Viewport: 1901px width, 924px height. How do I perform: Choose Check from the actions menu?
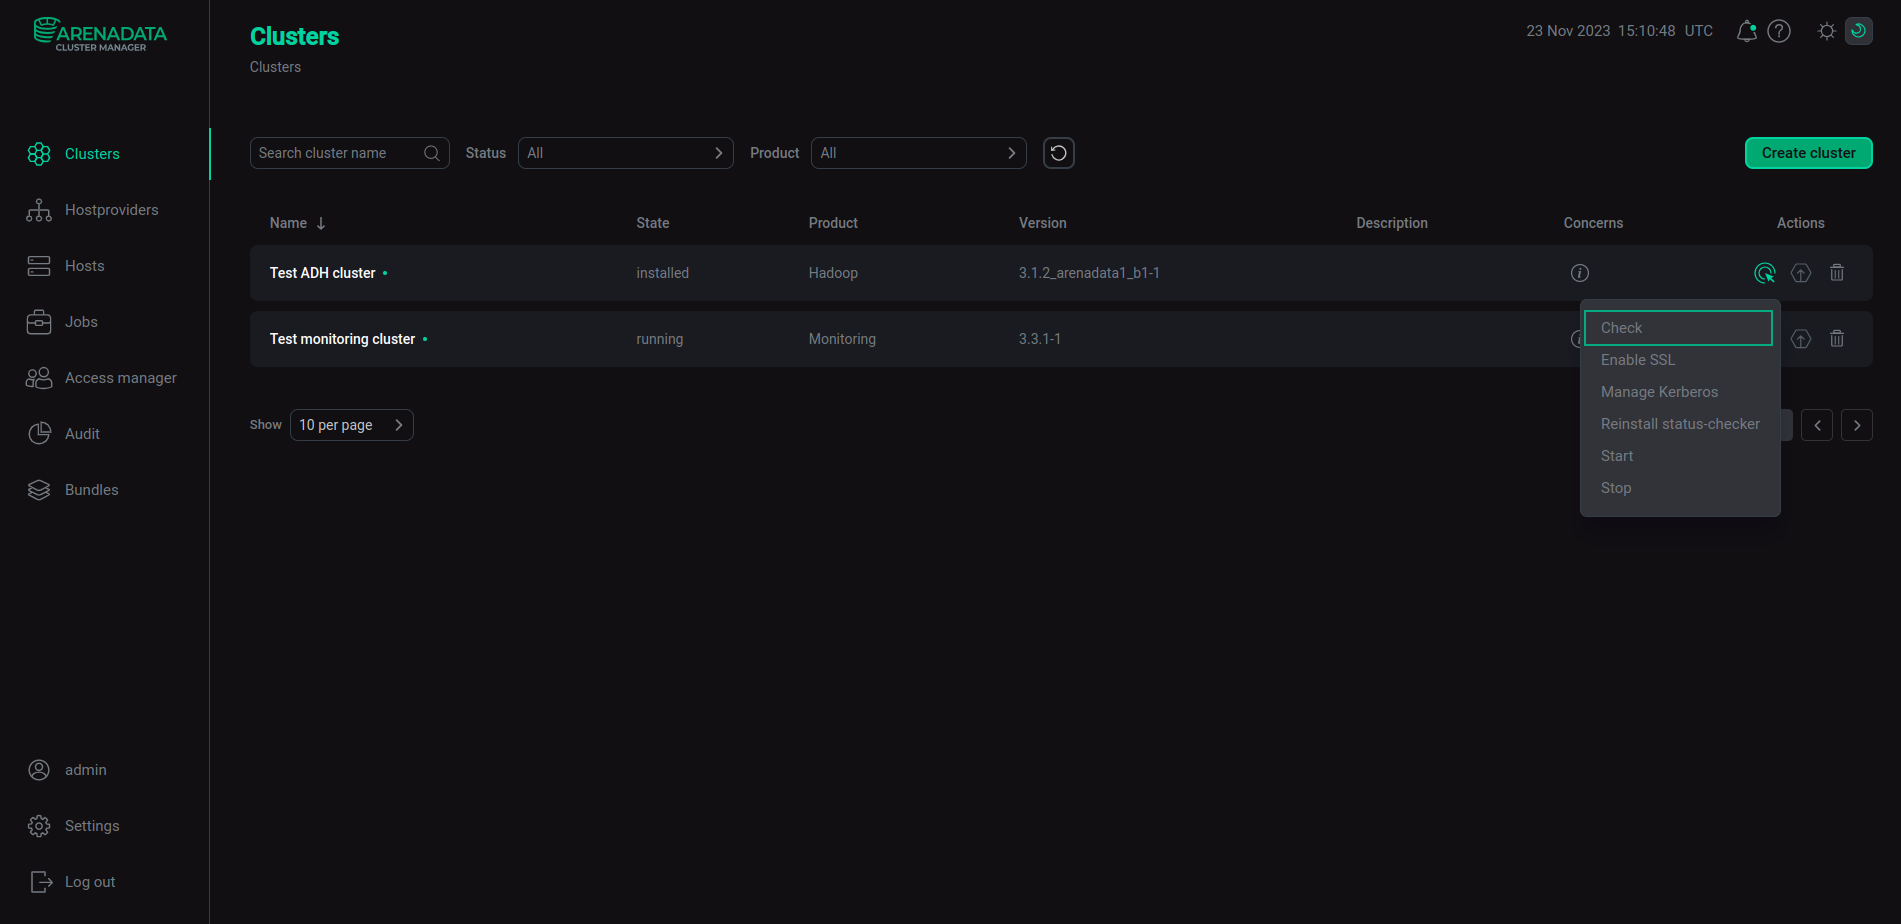coord(1678,328)
